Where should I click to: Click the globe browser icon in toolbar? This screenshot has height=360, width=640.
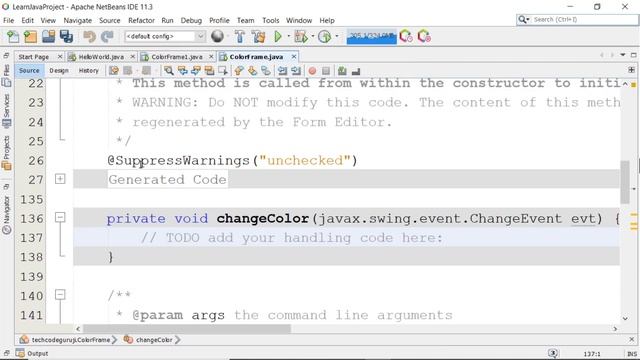(218, 36)
